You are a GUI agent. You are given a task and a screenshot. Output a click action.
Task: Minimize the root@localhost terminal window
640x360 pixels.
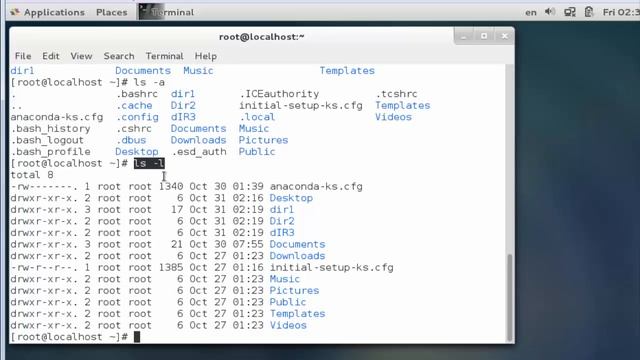464,36
